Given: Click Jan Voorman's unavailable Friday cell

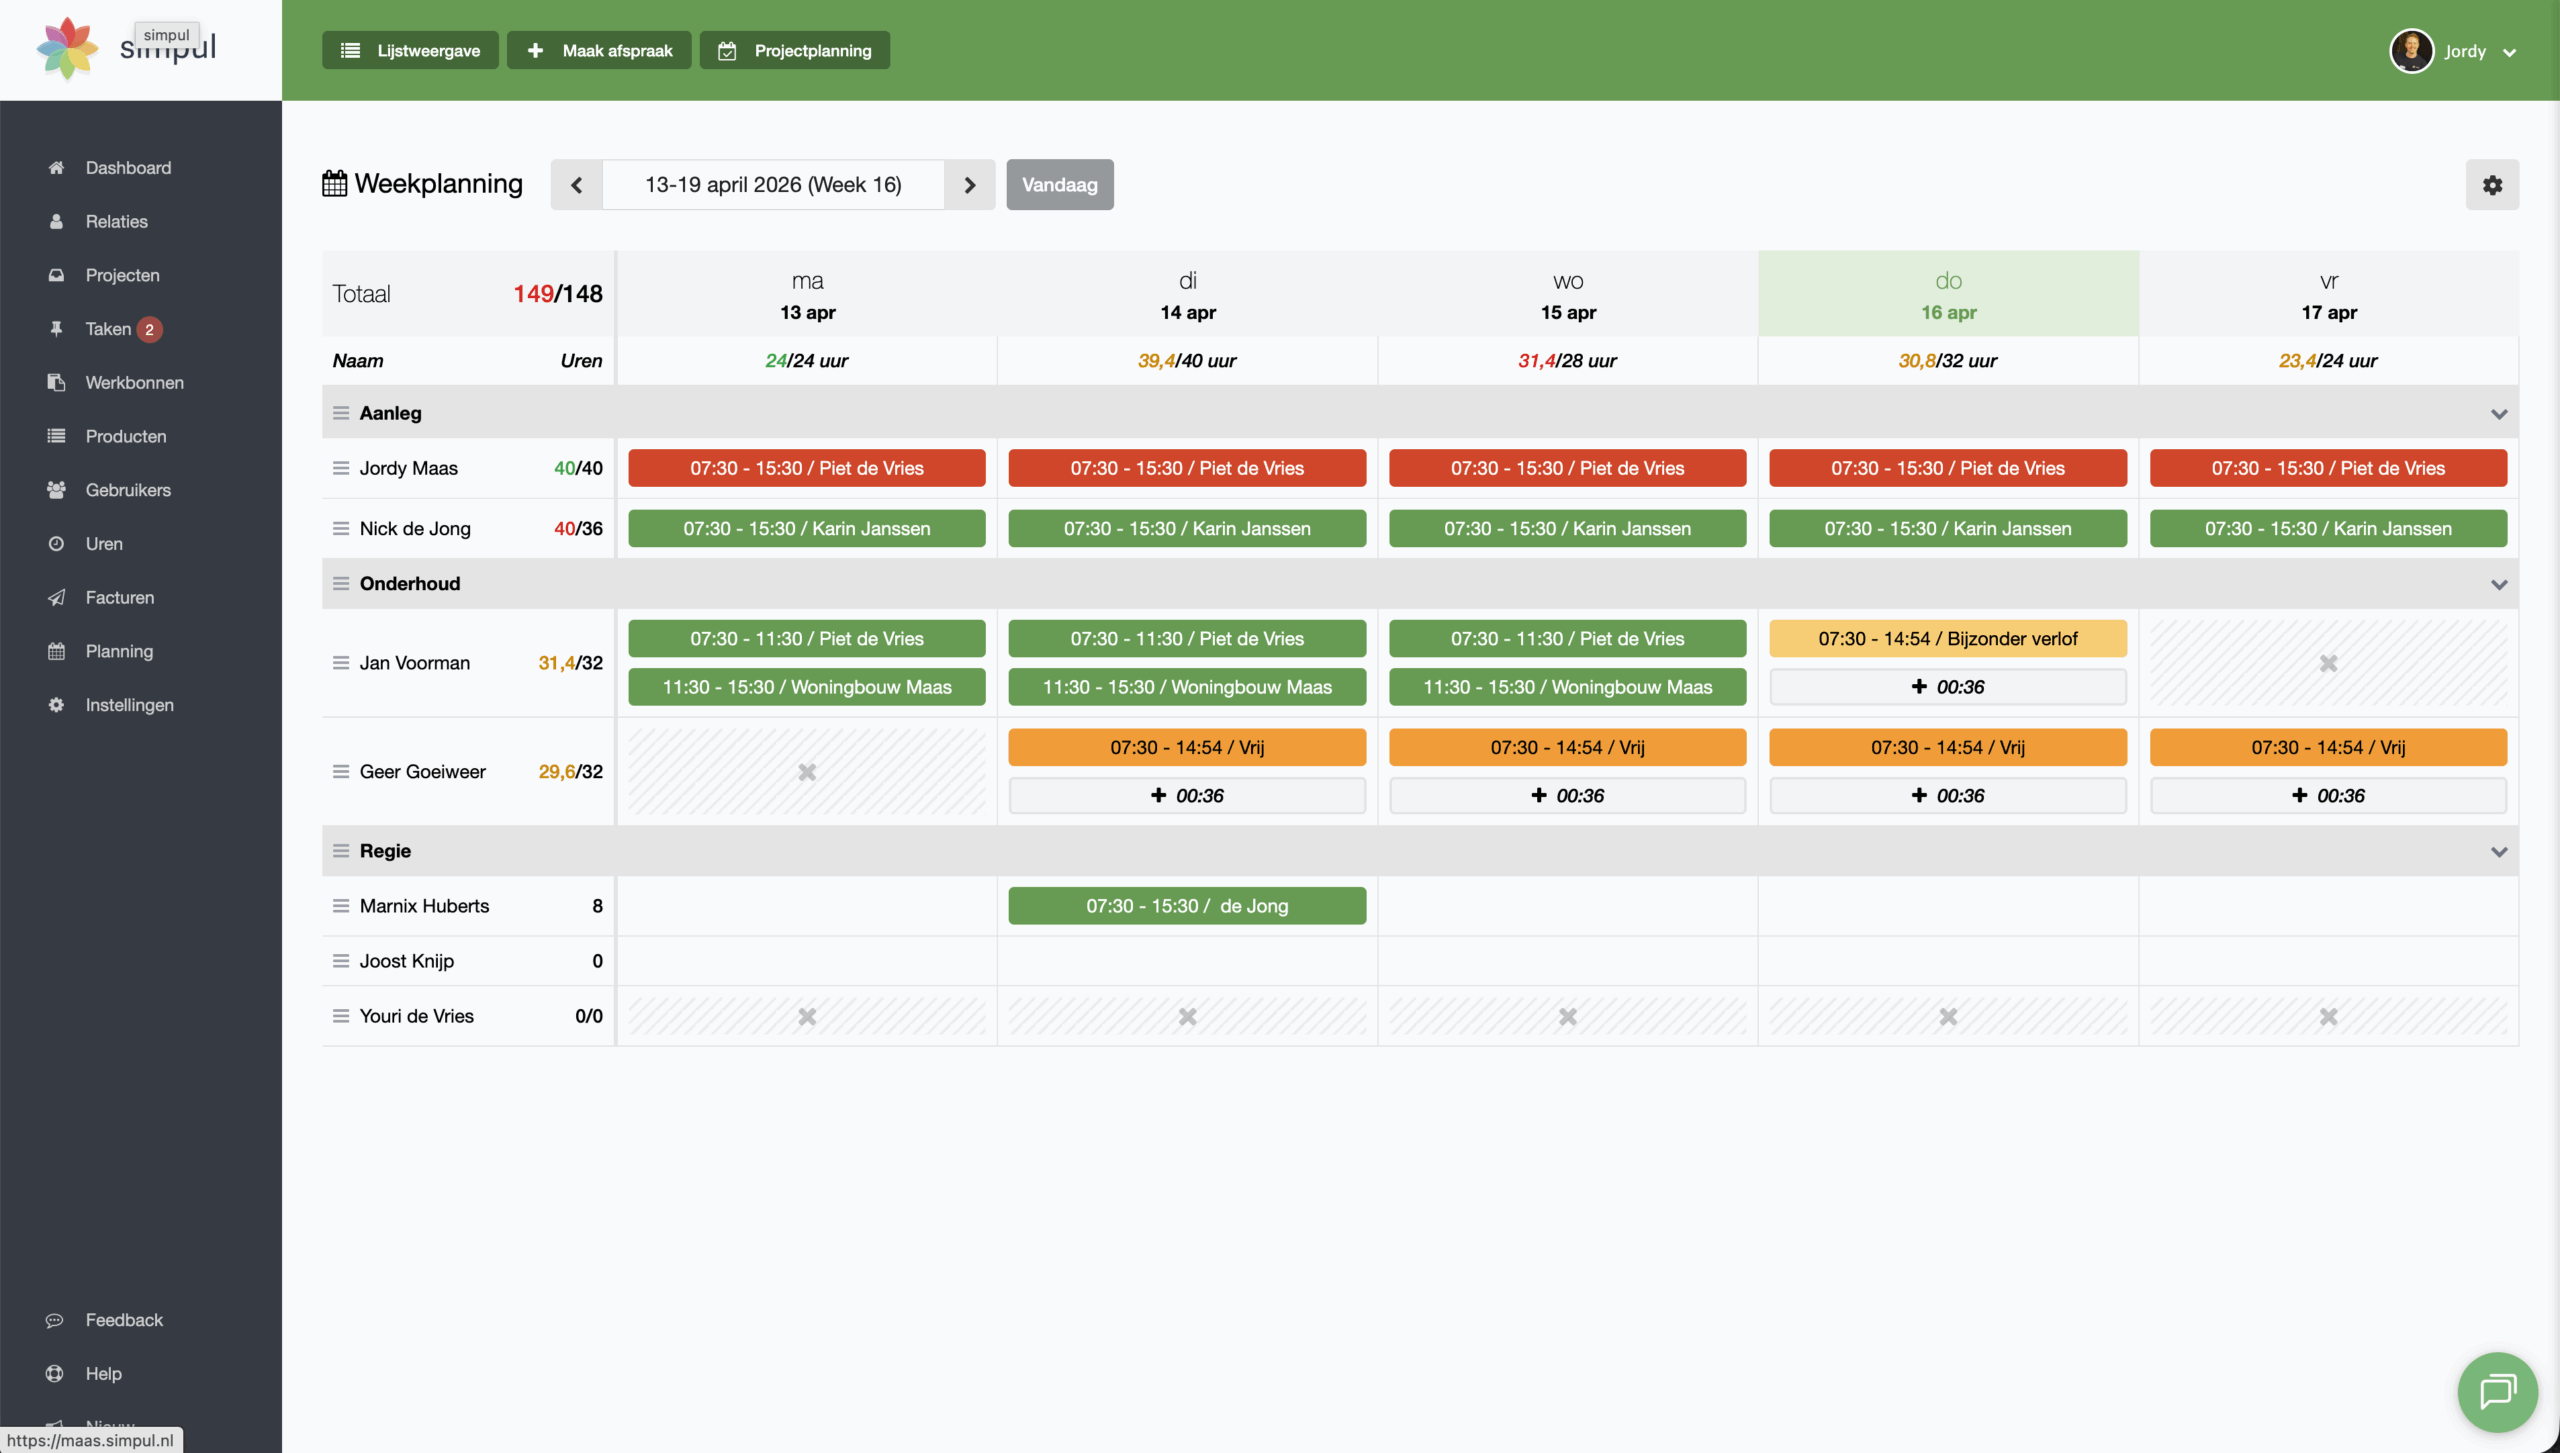Looking at the screenshot, I should (2328, 663).
